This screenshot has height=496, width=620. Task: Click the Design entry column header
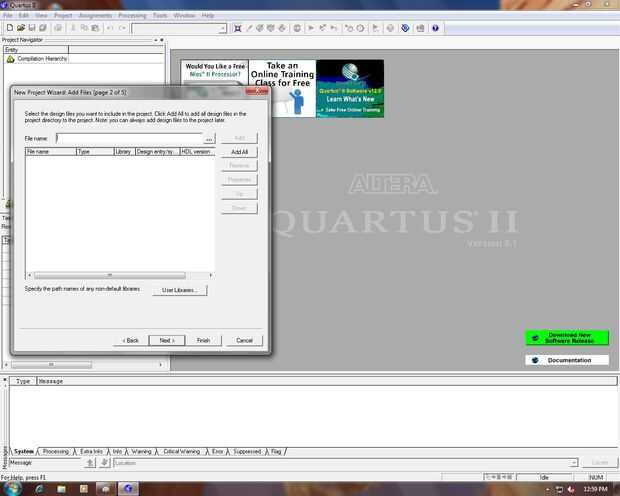click(x=157, y=151)
